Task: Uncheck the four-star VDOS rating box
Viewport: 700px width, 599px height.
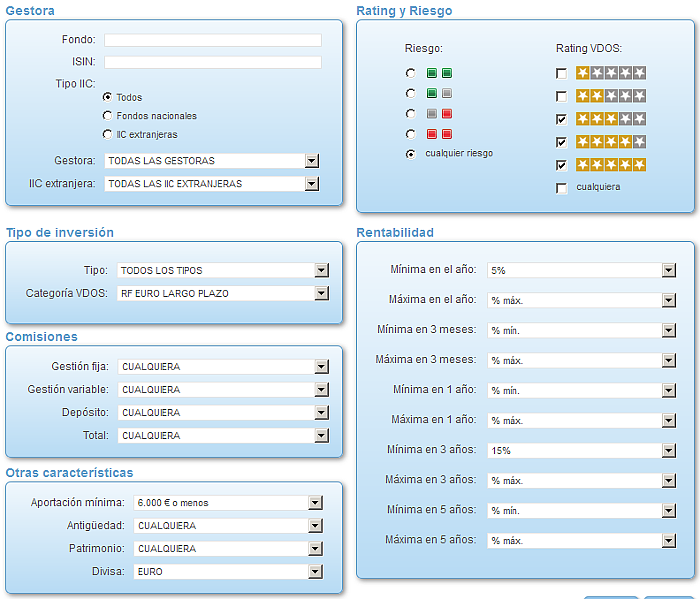Action: point(562,142)
